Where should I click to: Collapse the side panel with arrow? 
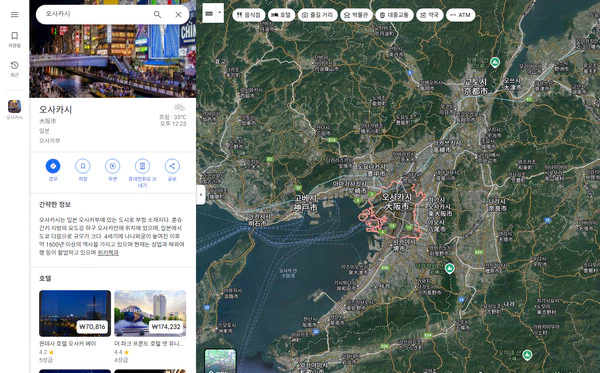point(201,194)
